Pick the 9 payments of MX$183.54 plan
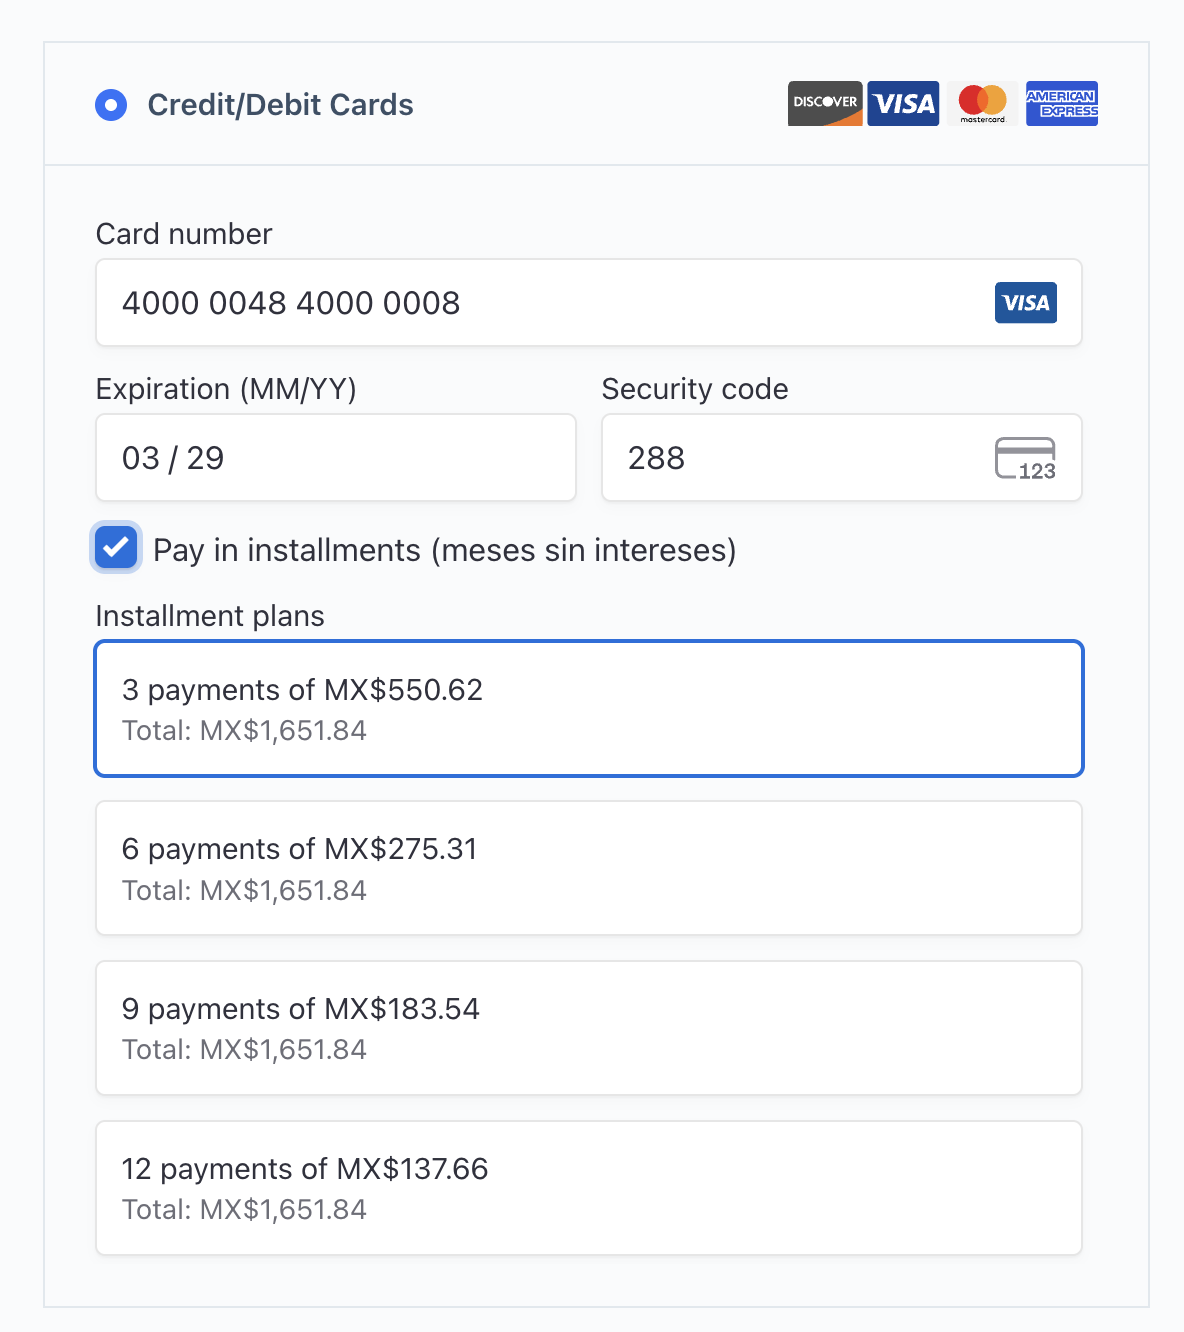The height and width of the screenshot is (1332, 1184). click(589, 1028)
